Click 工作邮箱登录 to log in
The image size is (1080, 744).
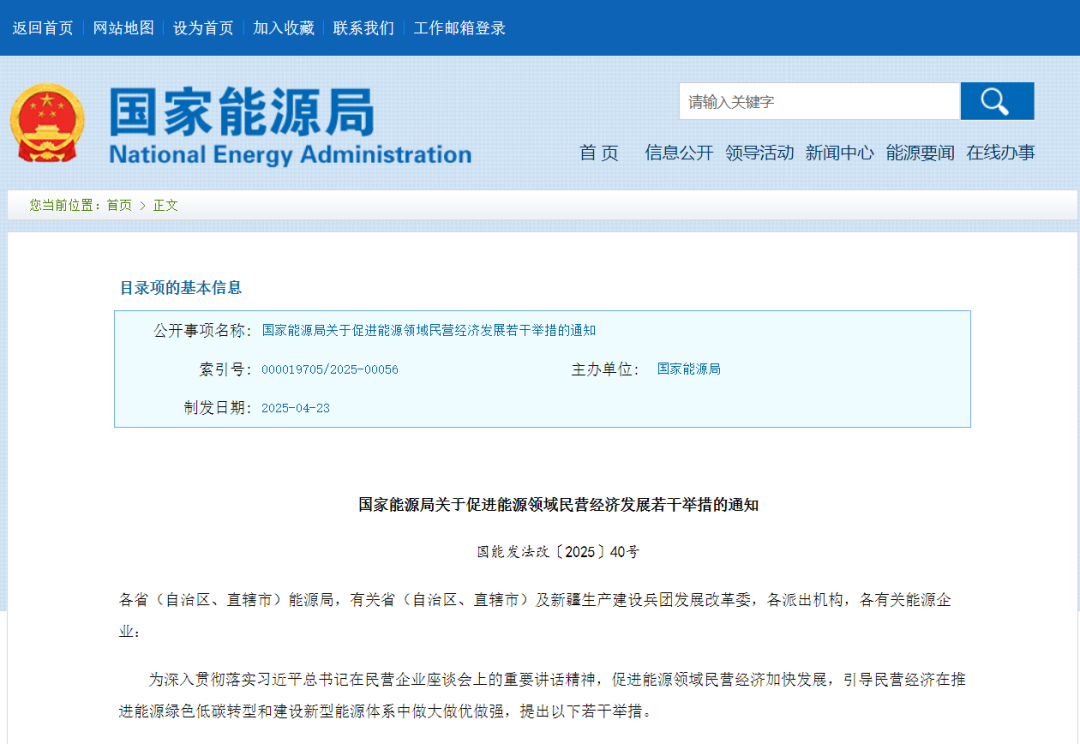point(458,28)
